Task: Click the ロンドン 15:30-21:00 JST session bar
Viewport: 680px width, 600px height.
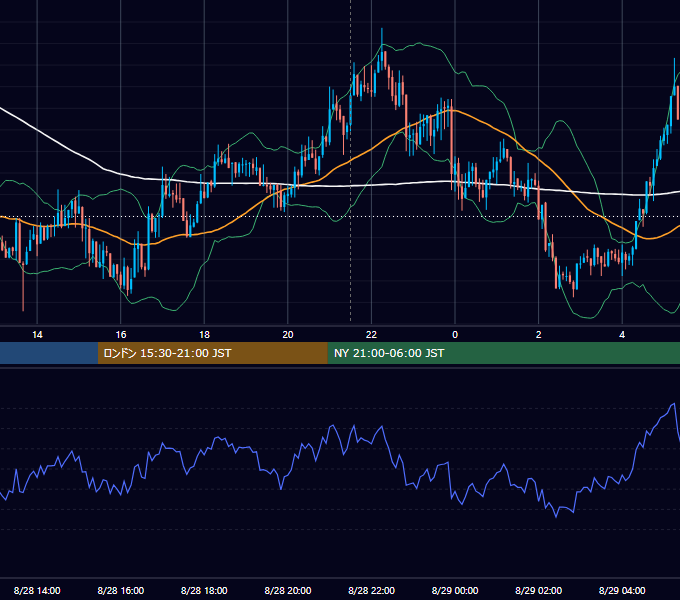Action: (212, 353)
